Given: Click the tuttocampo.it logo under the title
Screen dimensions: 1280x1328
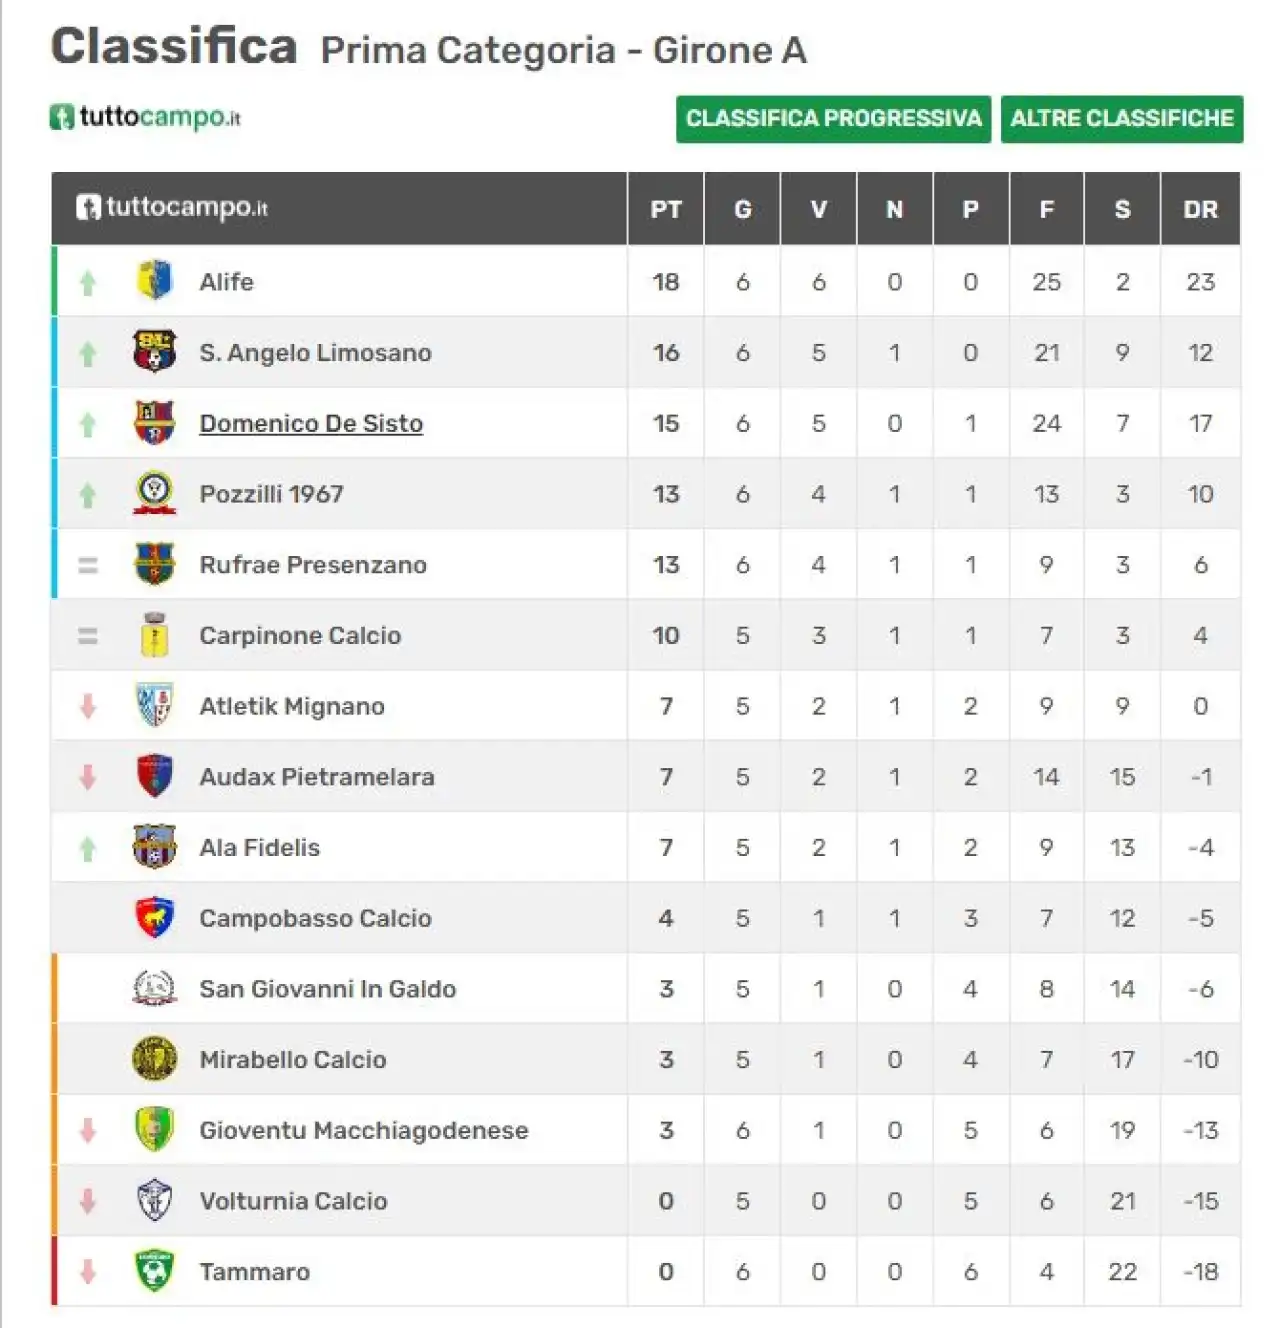Looking at the screenshot, I should (145, 117).
